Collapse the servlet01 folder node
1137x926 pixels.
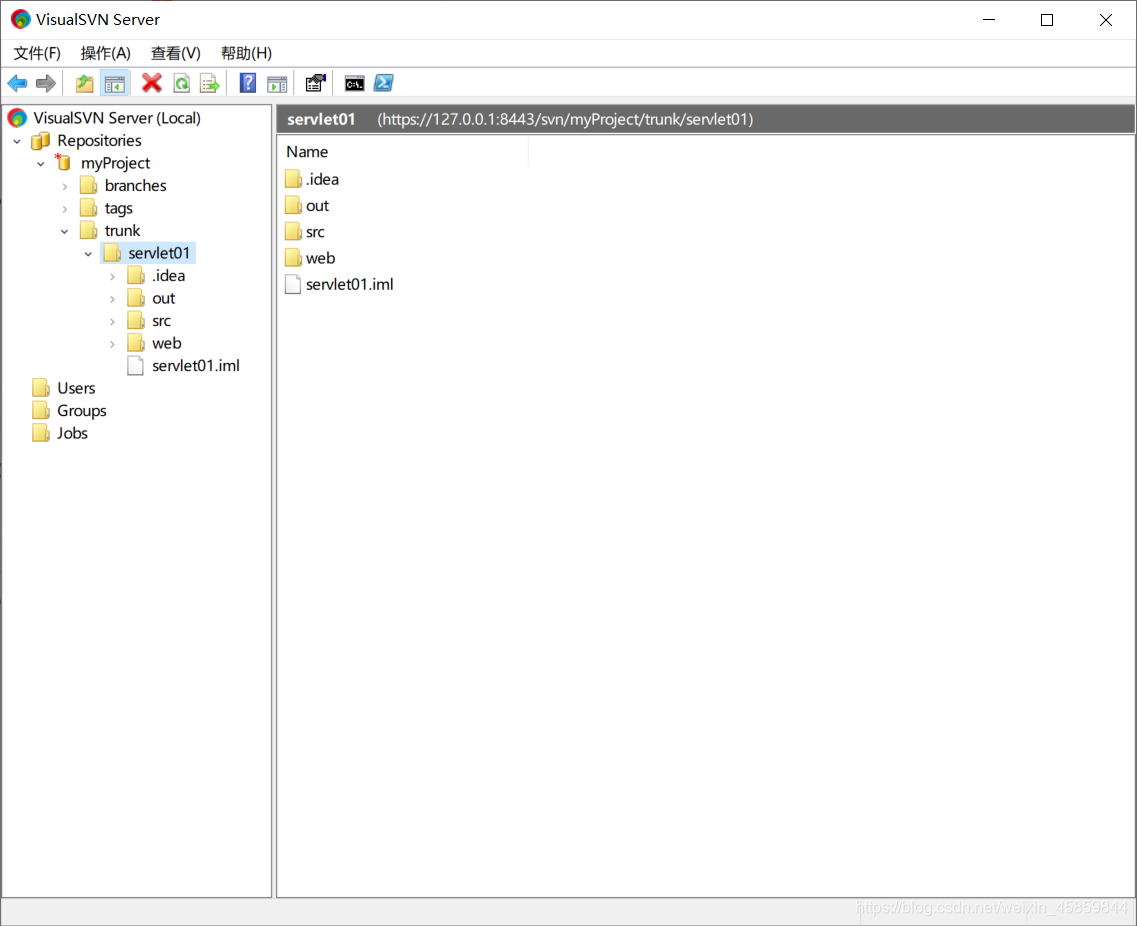point(88,254)
